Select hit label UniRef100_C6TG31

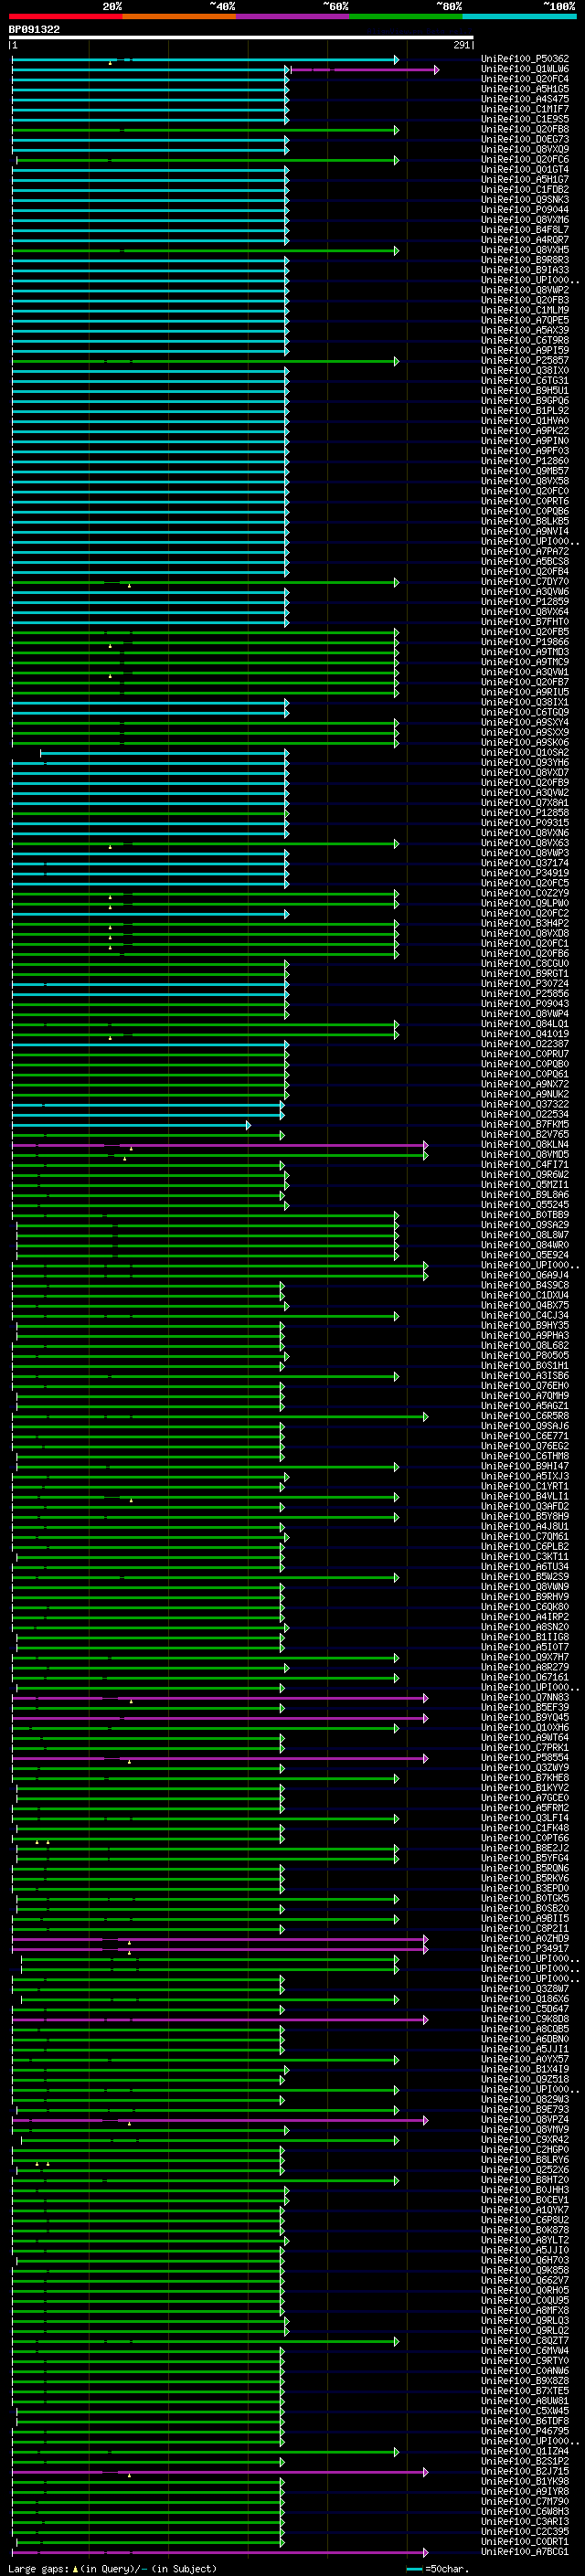(x=525, y=381)
